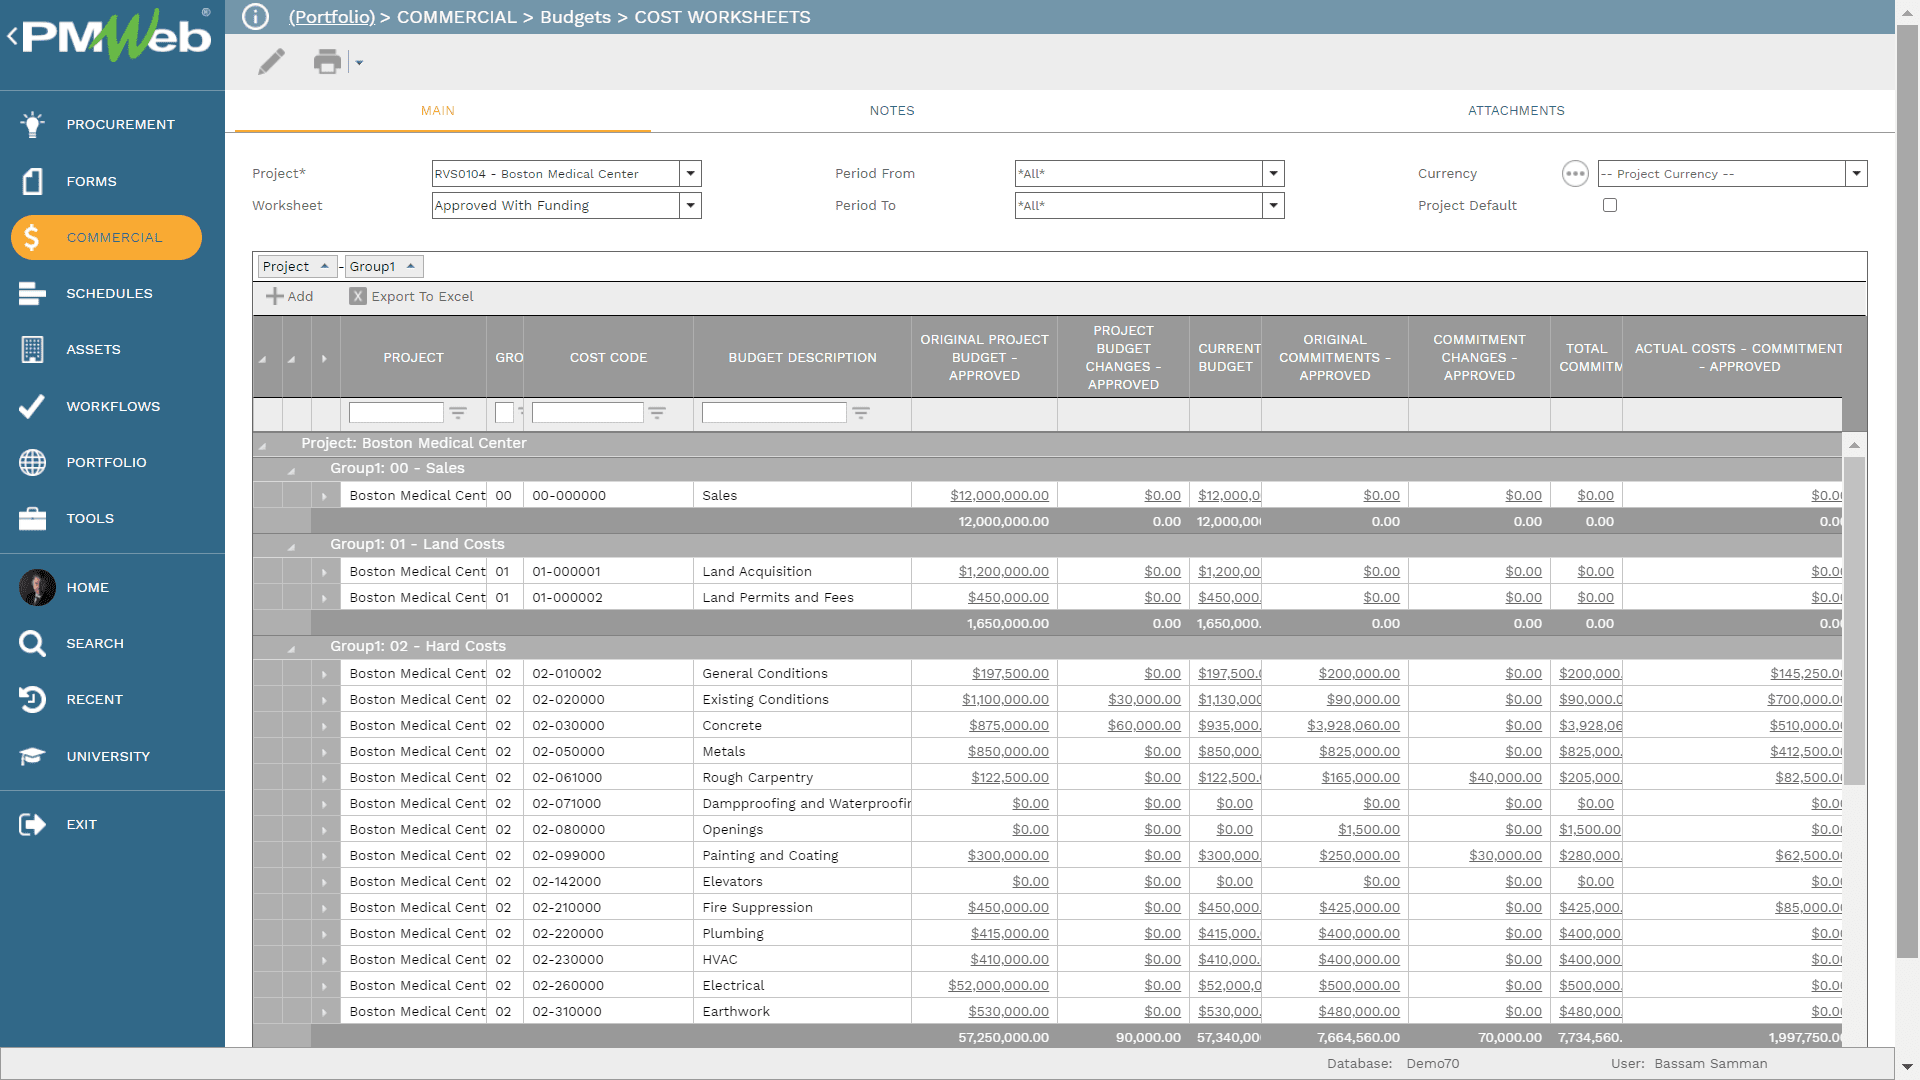Open the Period To dropdown
The width and height of the screenshot is (1920, 1080).
1273,206
